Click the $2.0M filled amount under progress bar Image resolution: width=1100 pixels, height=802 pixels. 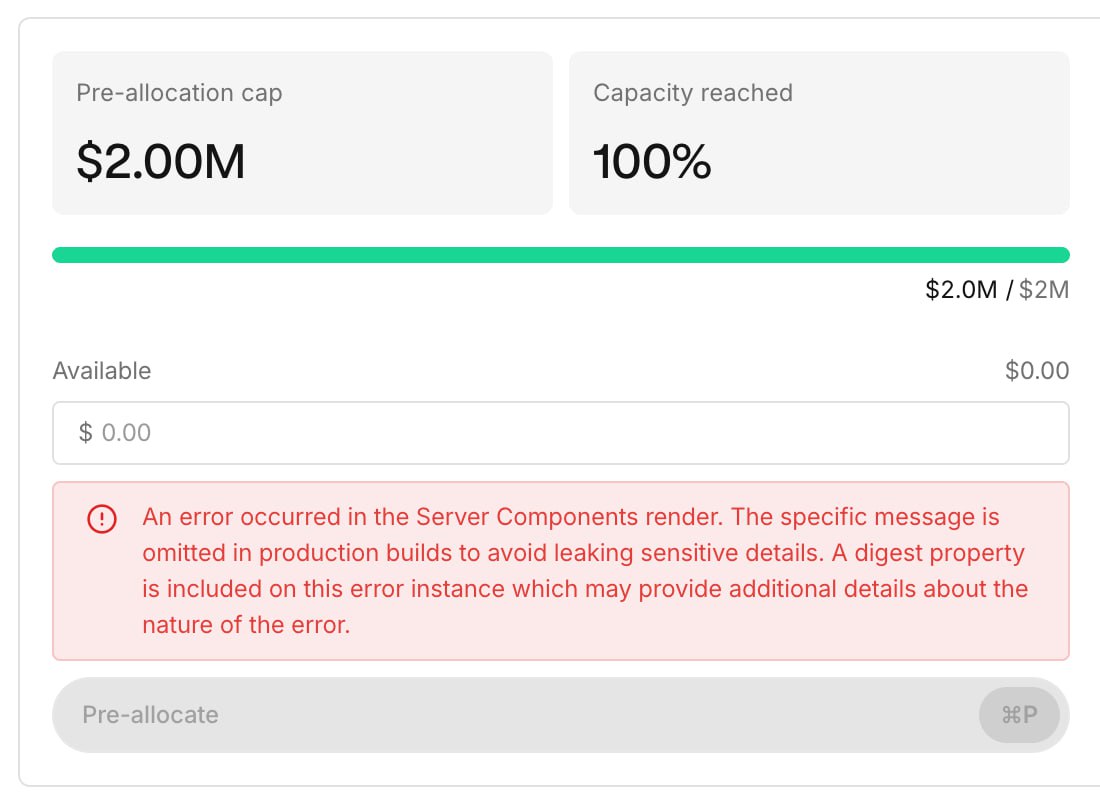pos(961,290)
